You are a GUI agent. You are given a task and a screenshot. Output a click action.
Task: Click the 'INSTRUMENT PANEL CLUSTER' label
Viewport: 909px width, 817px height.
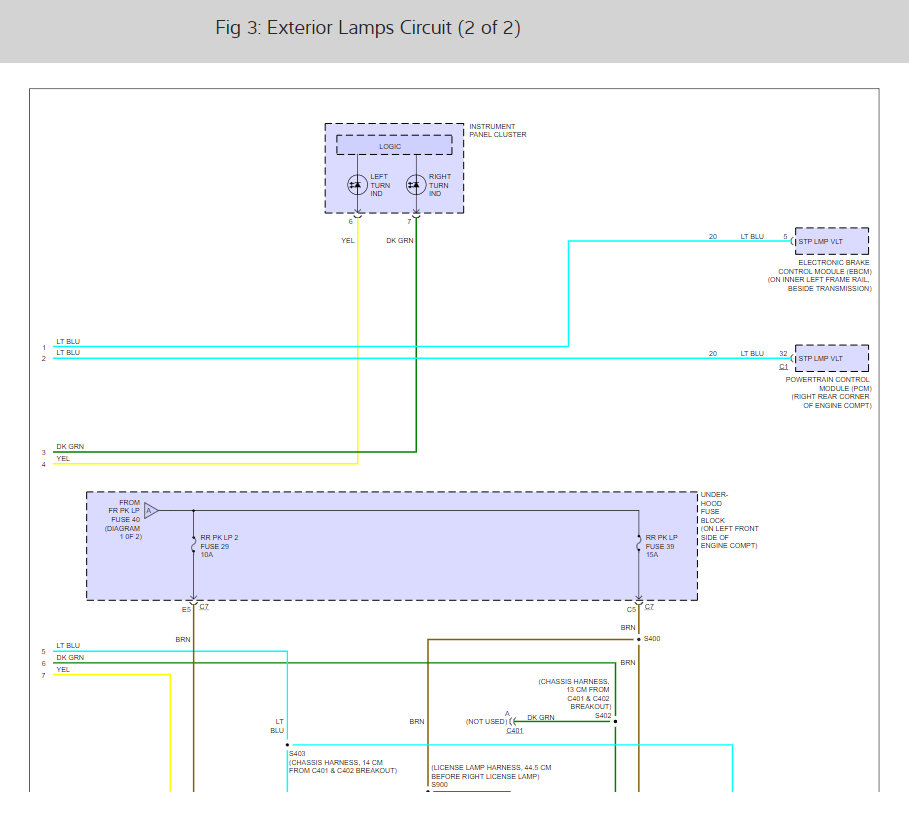click(497, 130)
